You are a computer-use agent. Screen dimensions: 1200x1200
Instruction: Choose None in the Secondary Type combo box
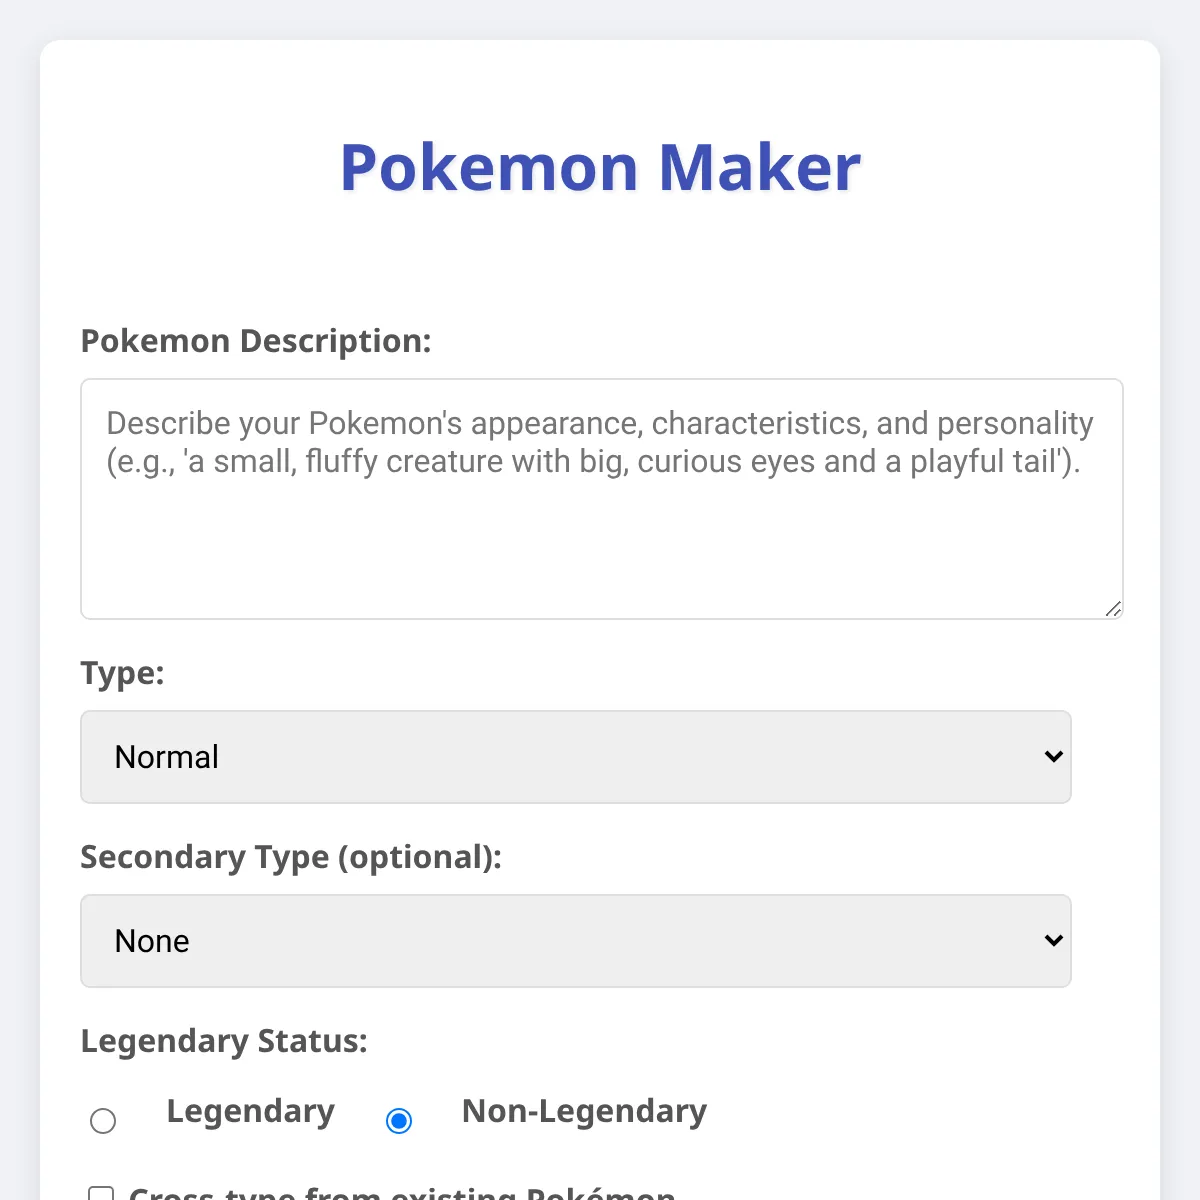[575, 941]
